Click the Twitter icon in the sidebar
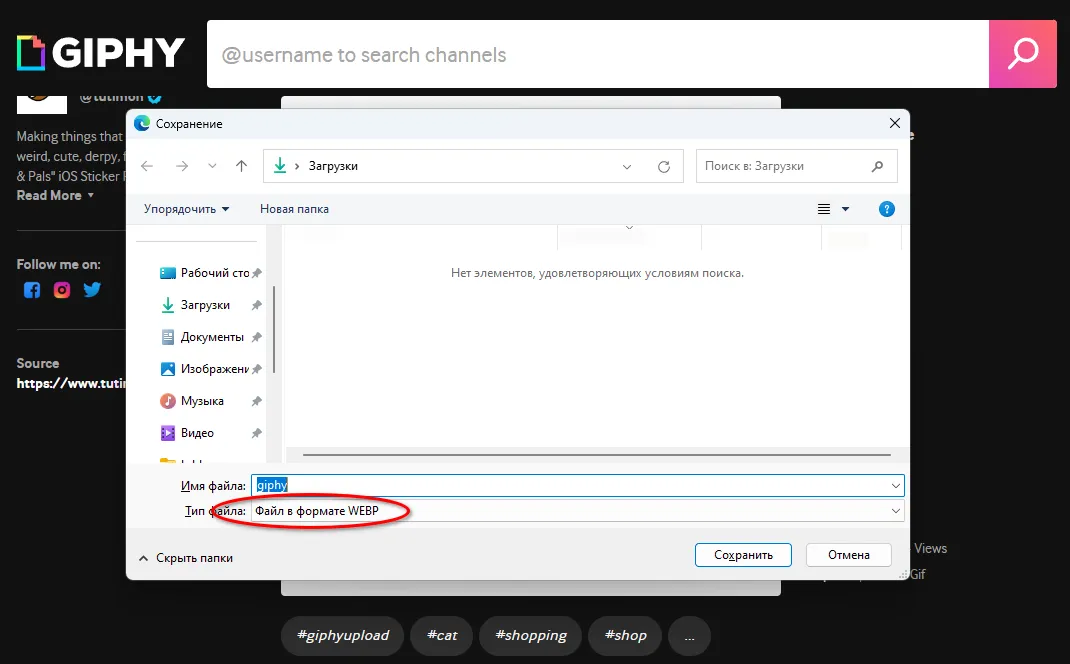 [x=92, y=290]
